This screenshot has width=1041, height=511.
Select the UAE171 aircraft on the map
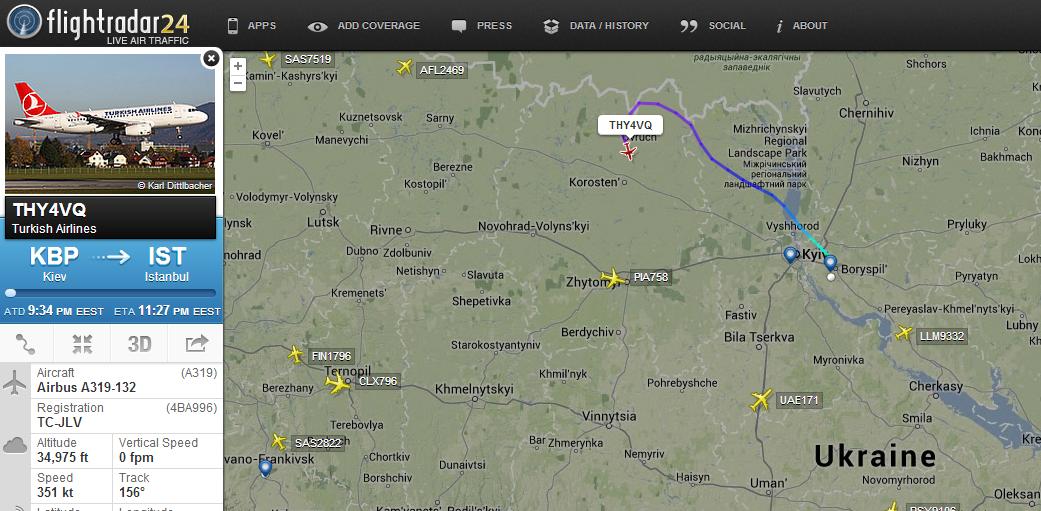click(x=762, y=400)
